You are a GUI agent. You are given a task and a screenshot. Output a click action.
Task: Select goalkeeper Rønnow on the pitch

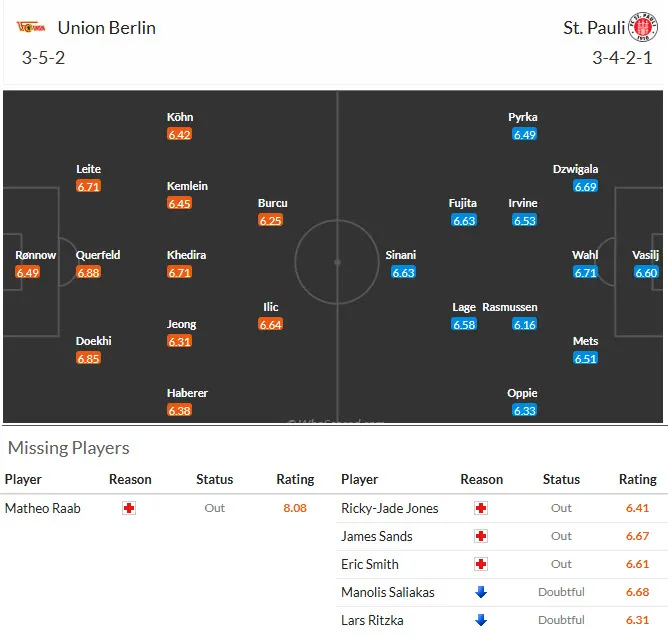tap(36, 255)
